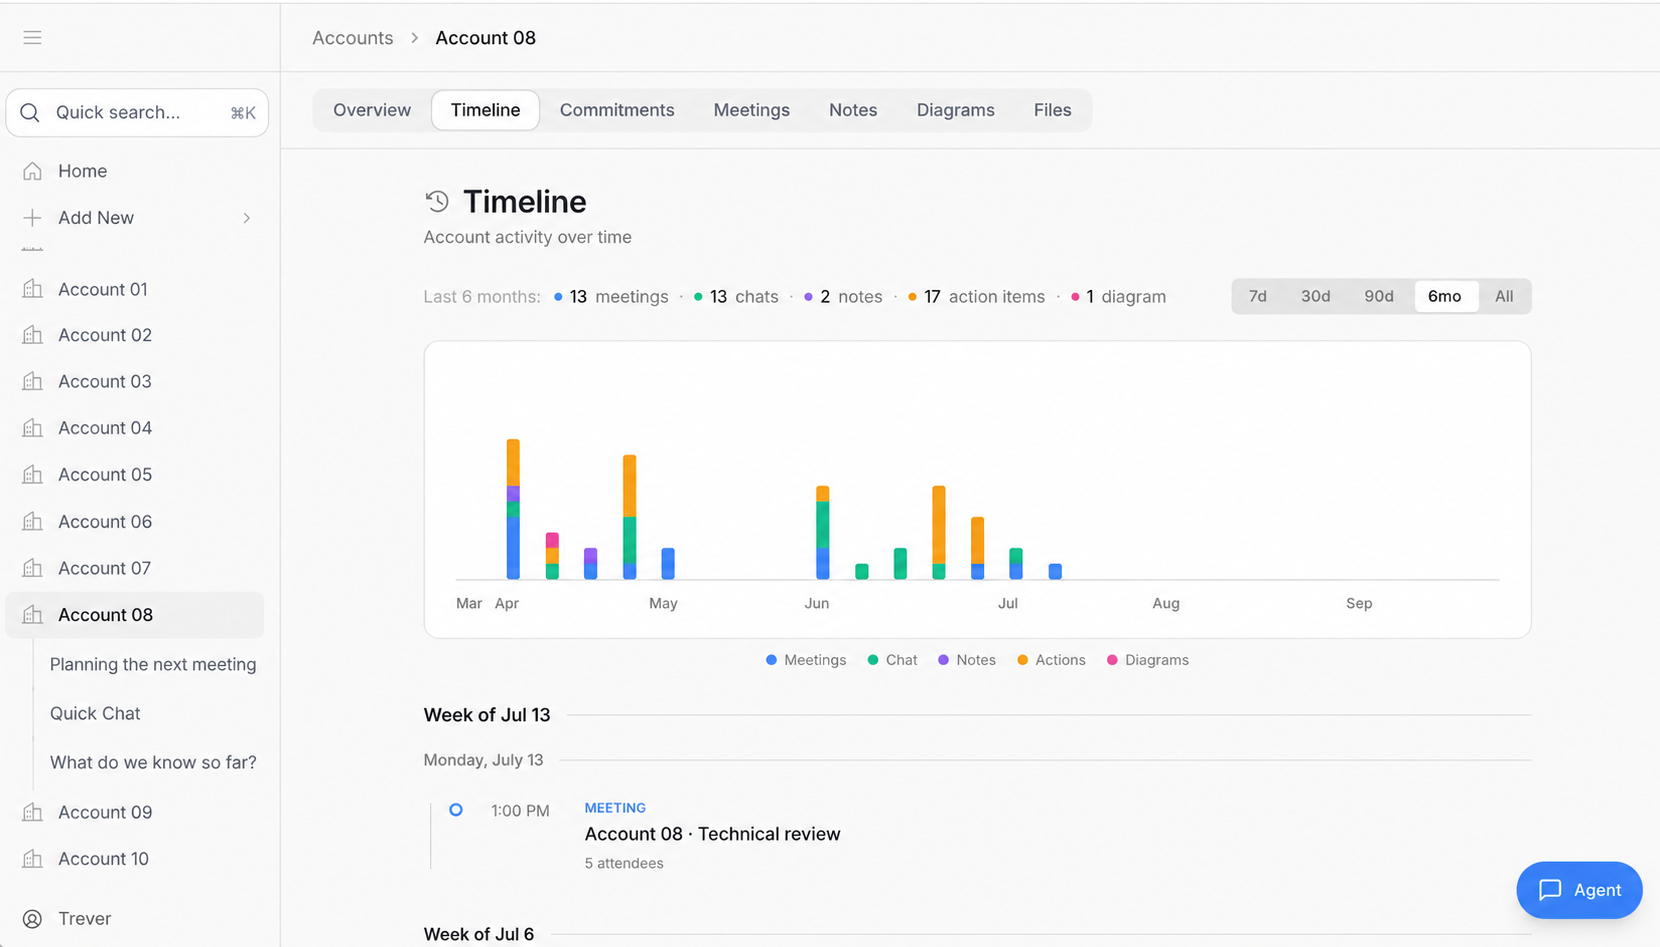The image size is (1660, 947).
Task: Select the 90d time range
Action: 1379,296
